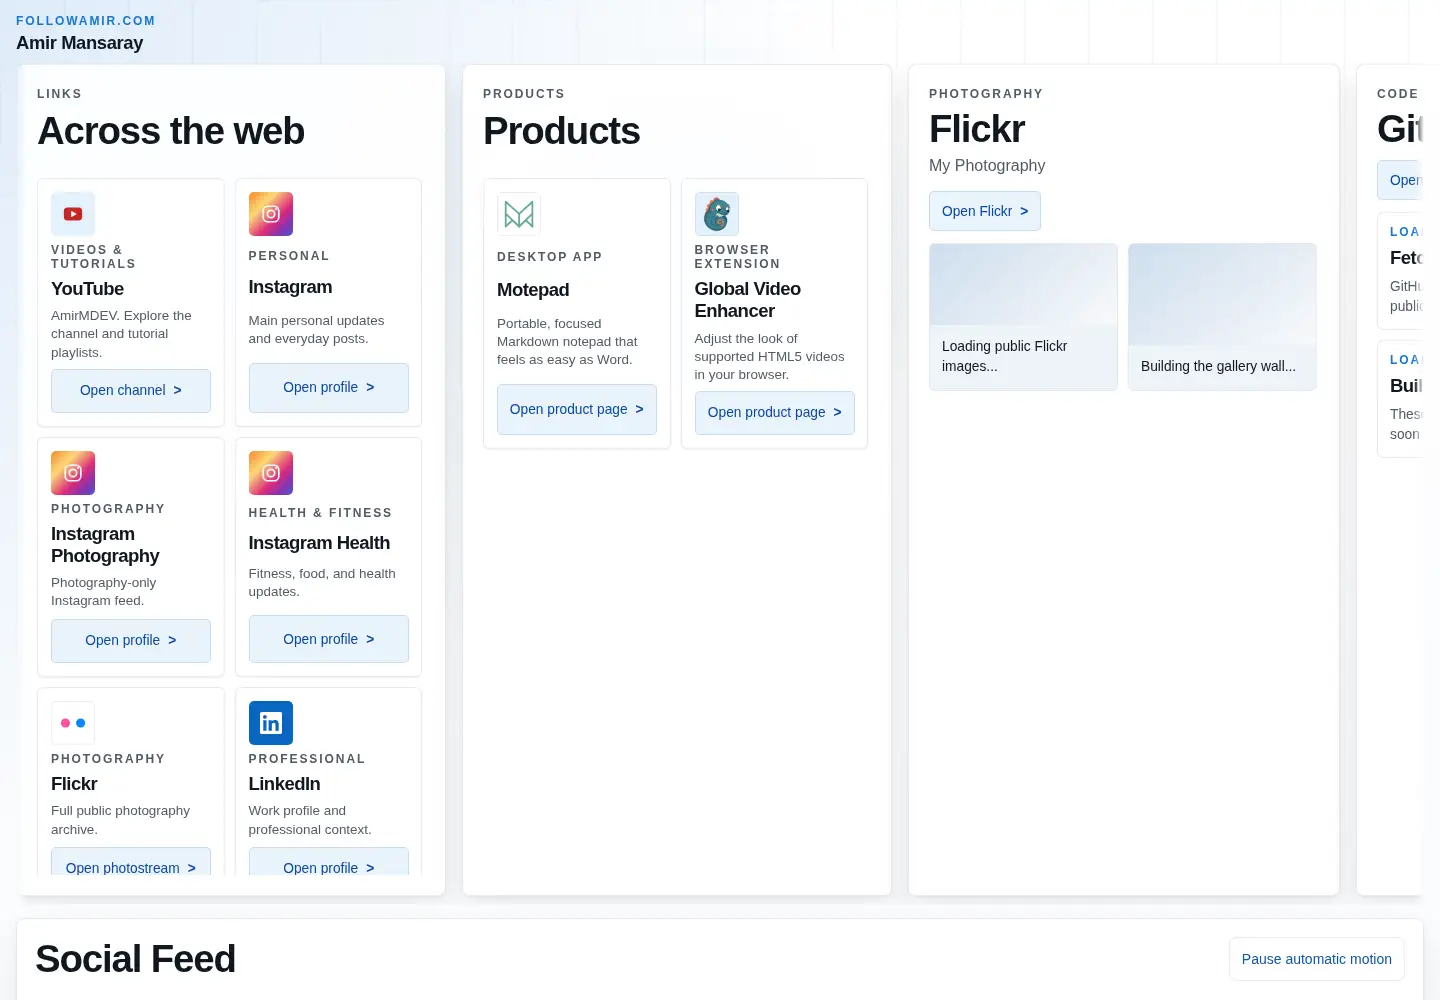1440x1000 pixels.
Task: Click the YouTube play icon
Action: [73, 214]
